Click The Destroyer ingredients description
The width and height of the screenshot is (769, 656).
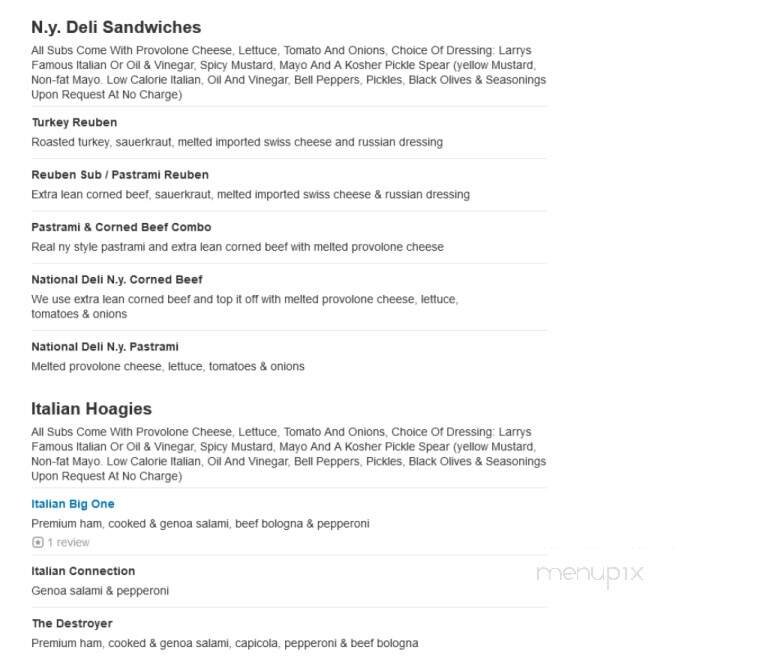[225, 643]
